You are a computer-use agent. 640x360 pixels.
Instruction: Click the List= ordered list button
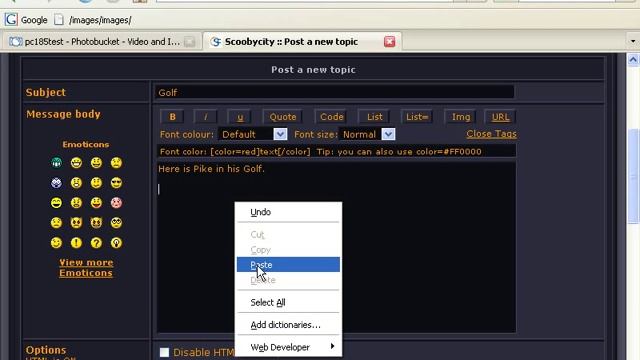(417, 117)
